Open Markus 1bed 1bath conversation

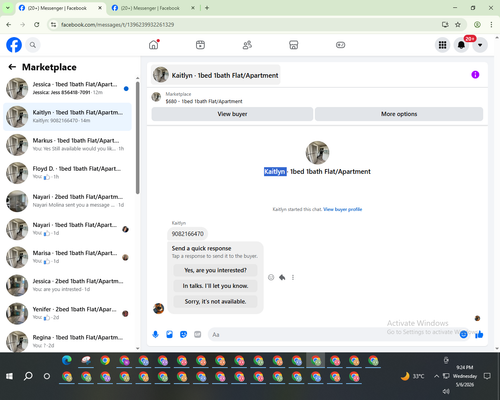coord(67,145)
